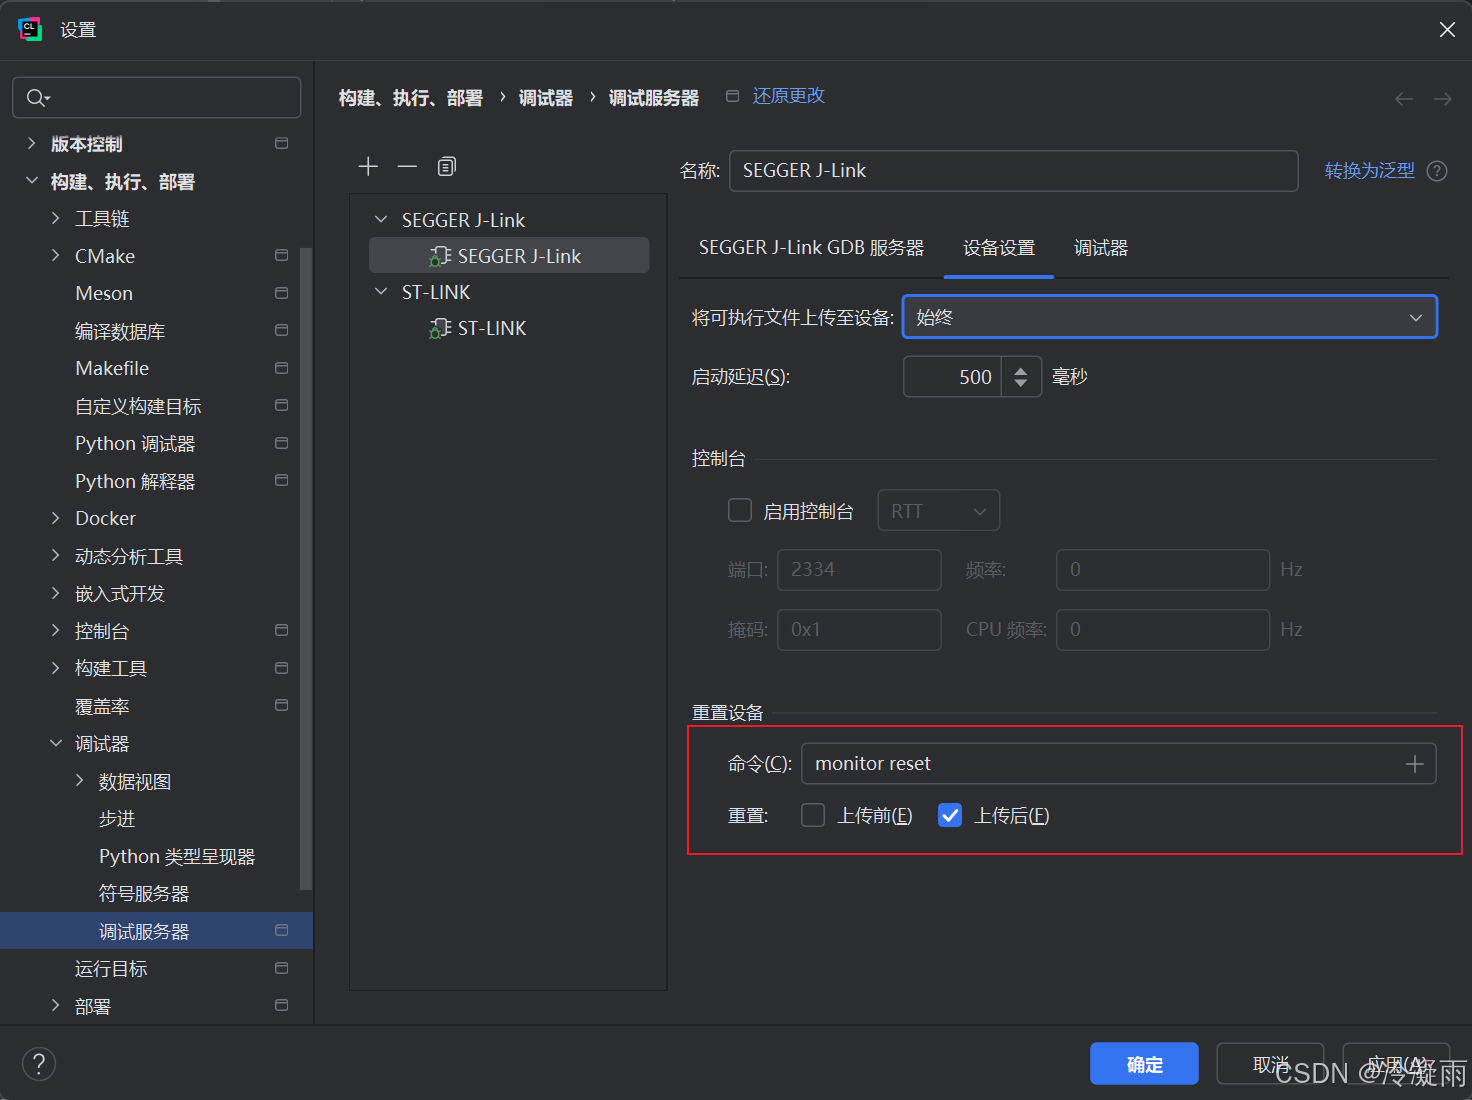
Task: Switch to the 设备设置 tab
Action: click(999, 248)
